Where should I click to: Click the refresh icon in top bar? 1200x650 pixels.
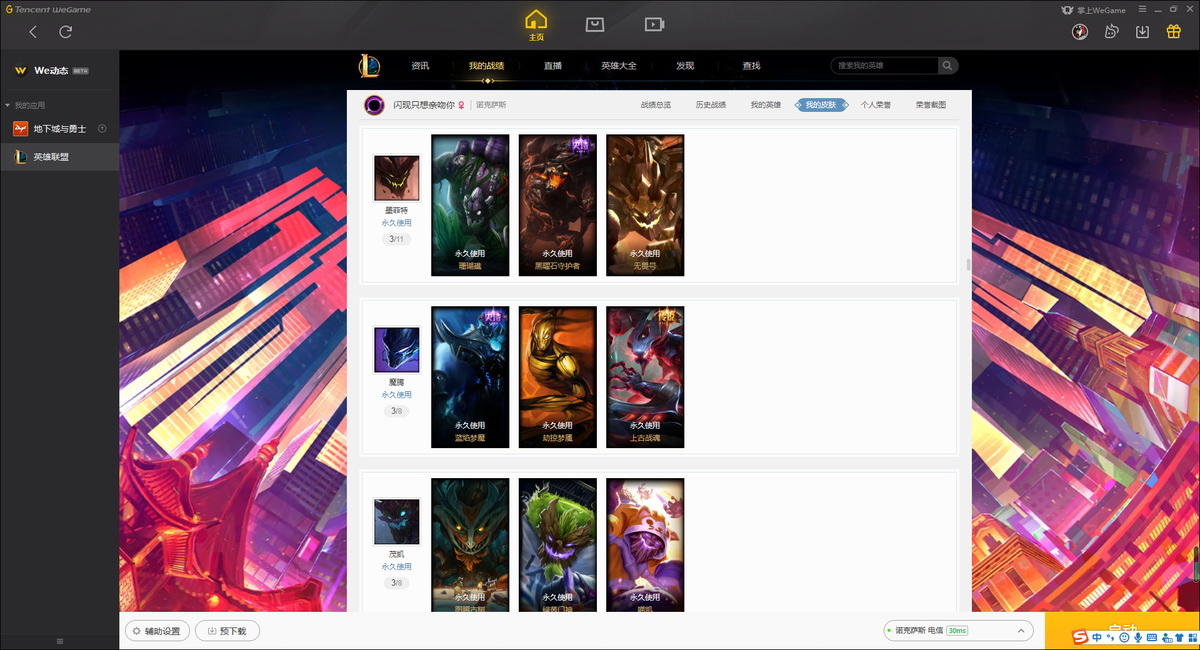pyautogui.click(x=65, y=32)
